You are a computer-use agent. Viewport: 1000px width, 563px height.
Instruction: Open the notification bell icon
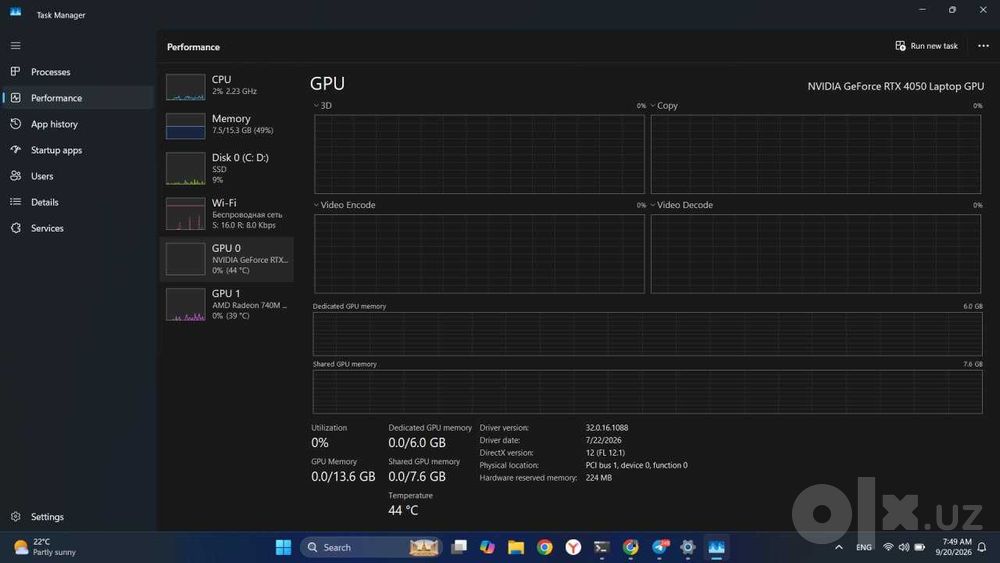pyautogui.click(x=982, y=547)
